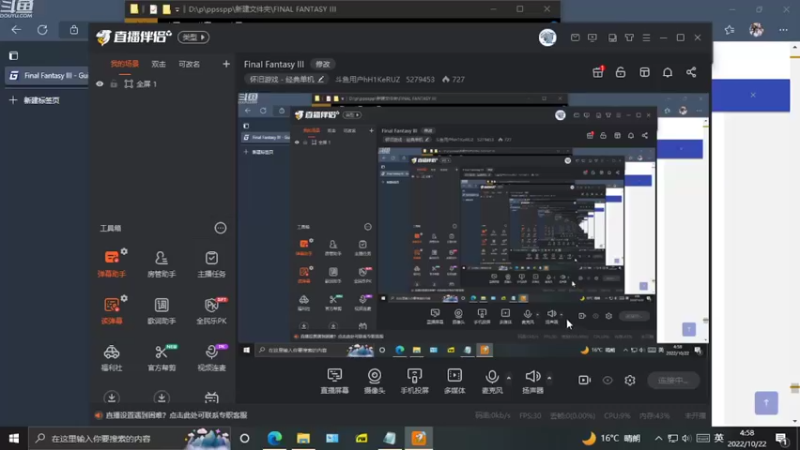Click browser refresh button

[42, 30]
